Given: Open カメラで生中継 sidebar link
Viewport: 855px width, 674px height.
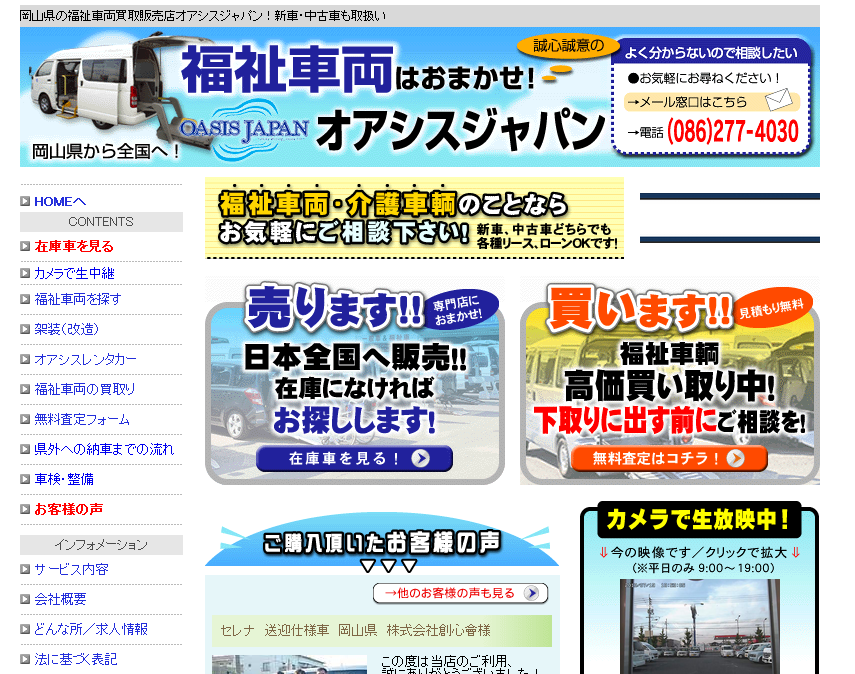Looking at the screenshot, I should 74,273.
